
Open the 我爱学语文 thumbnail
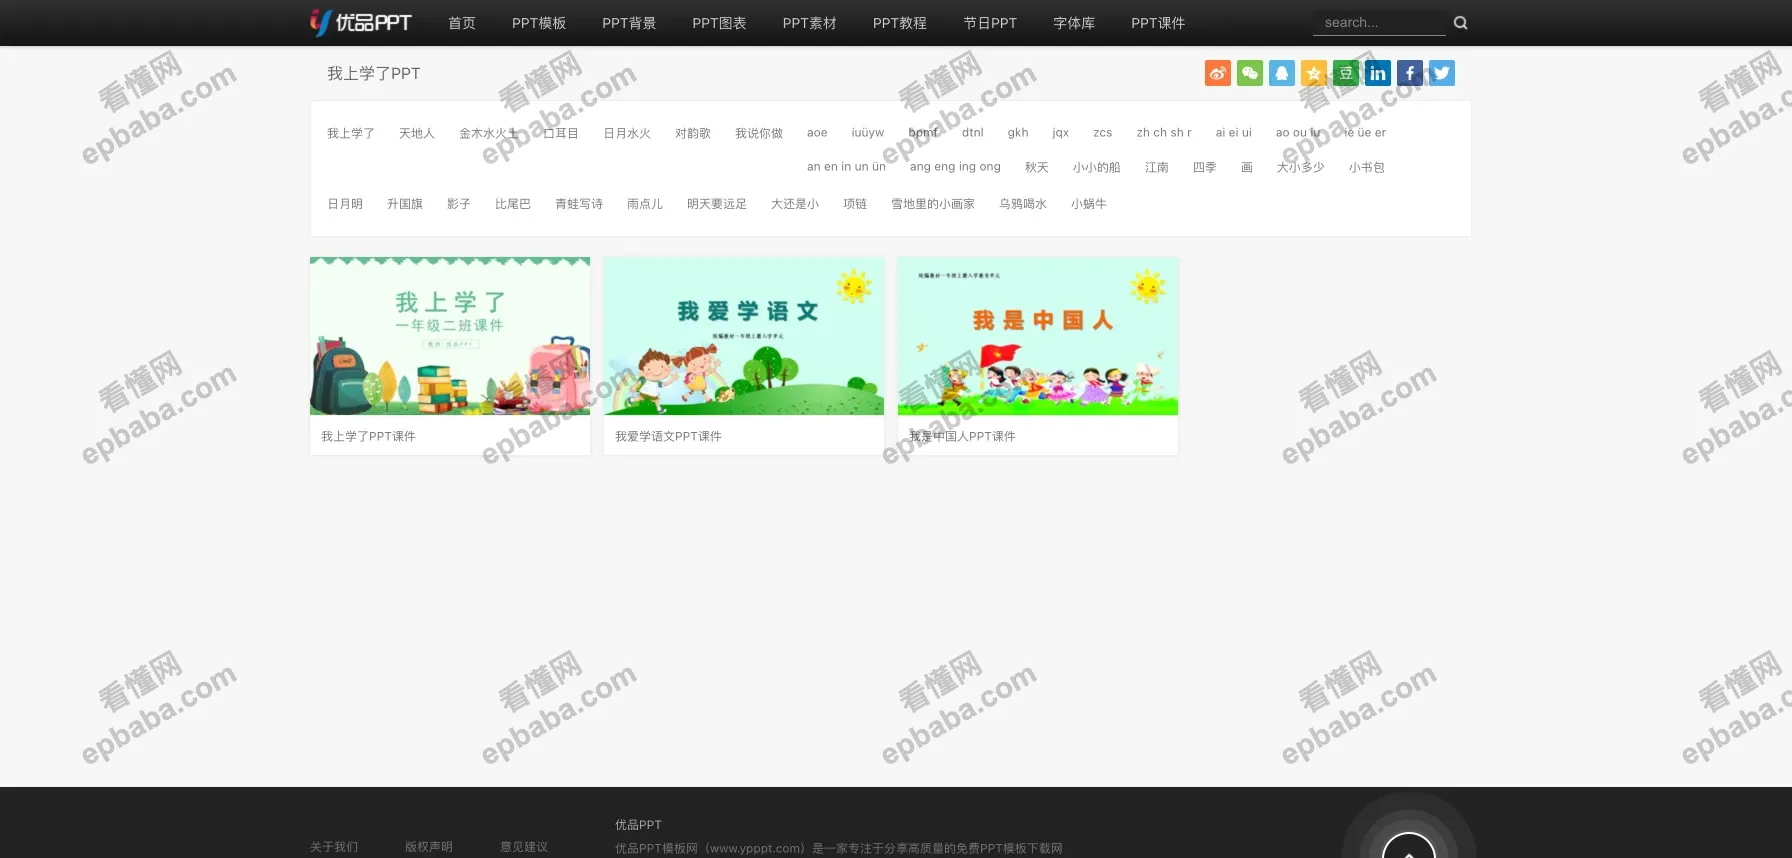coord(744,336)
